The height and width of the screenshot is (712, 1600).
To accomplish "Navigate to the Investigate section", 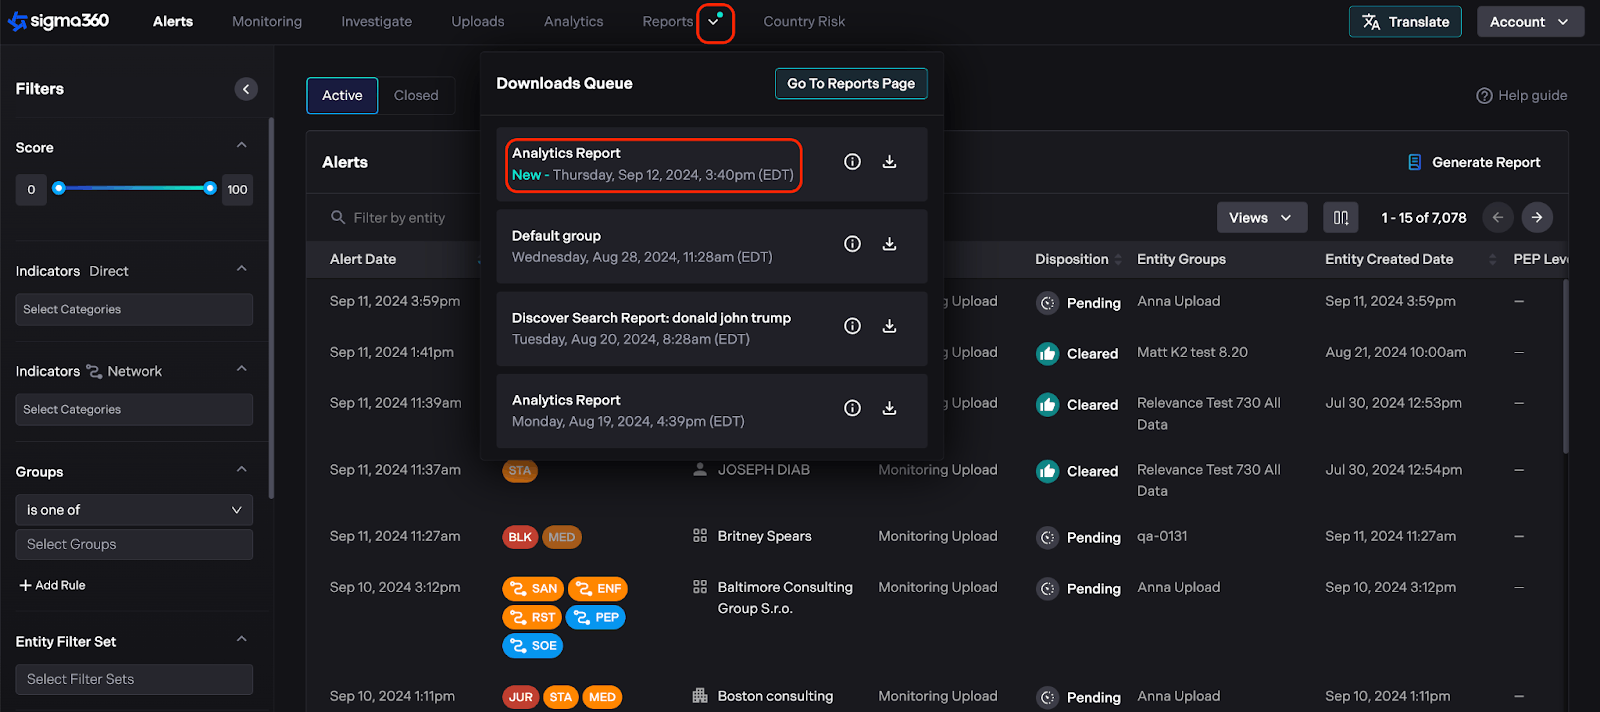I will [x=376, y=22].
